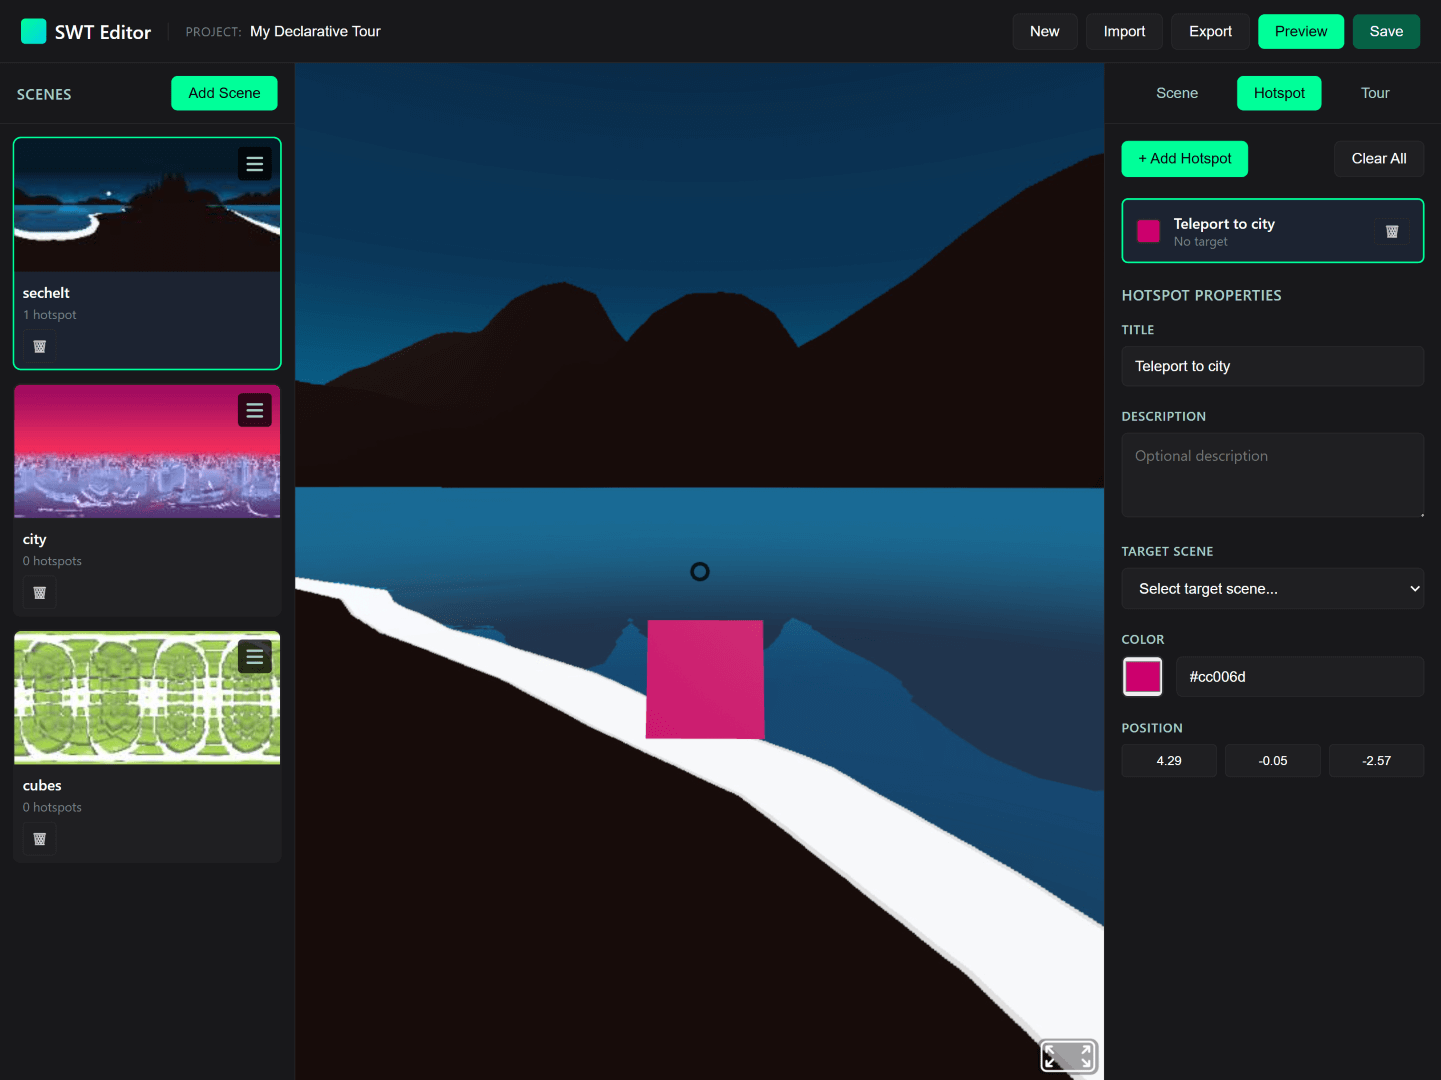
Task: Edit position Z value -2.57
Action: point(1377,761)
